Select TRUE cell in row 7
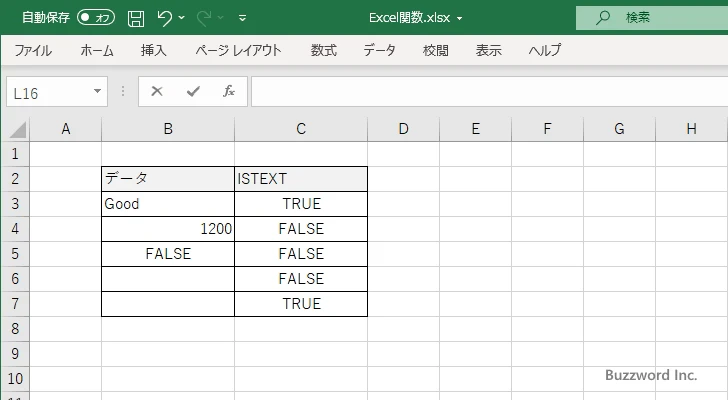Viewport: 728px width, 400px height. 301,304
